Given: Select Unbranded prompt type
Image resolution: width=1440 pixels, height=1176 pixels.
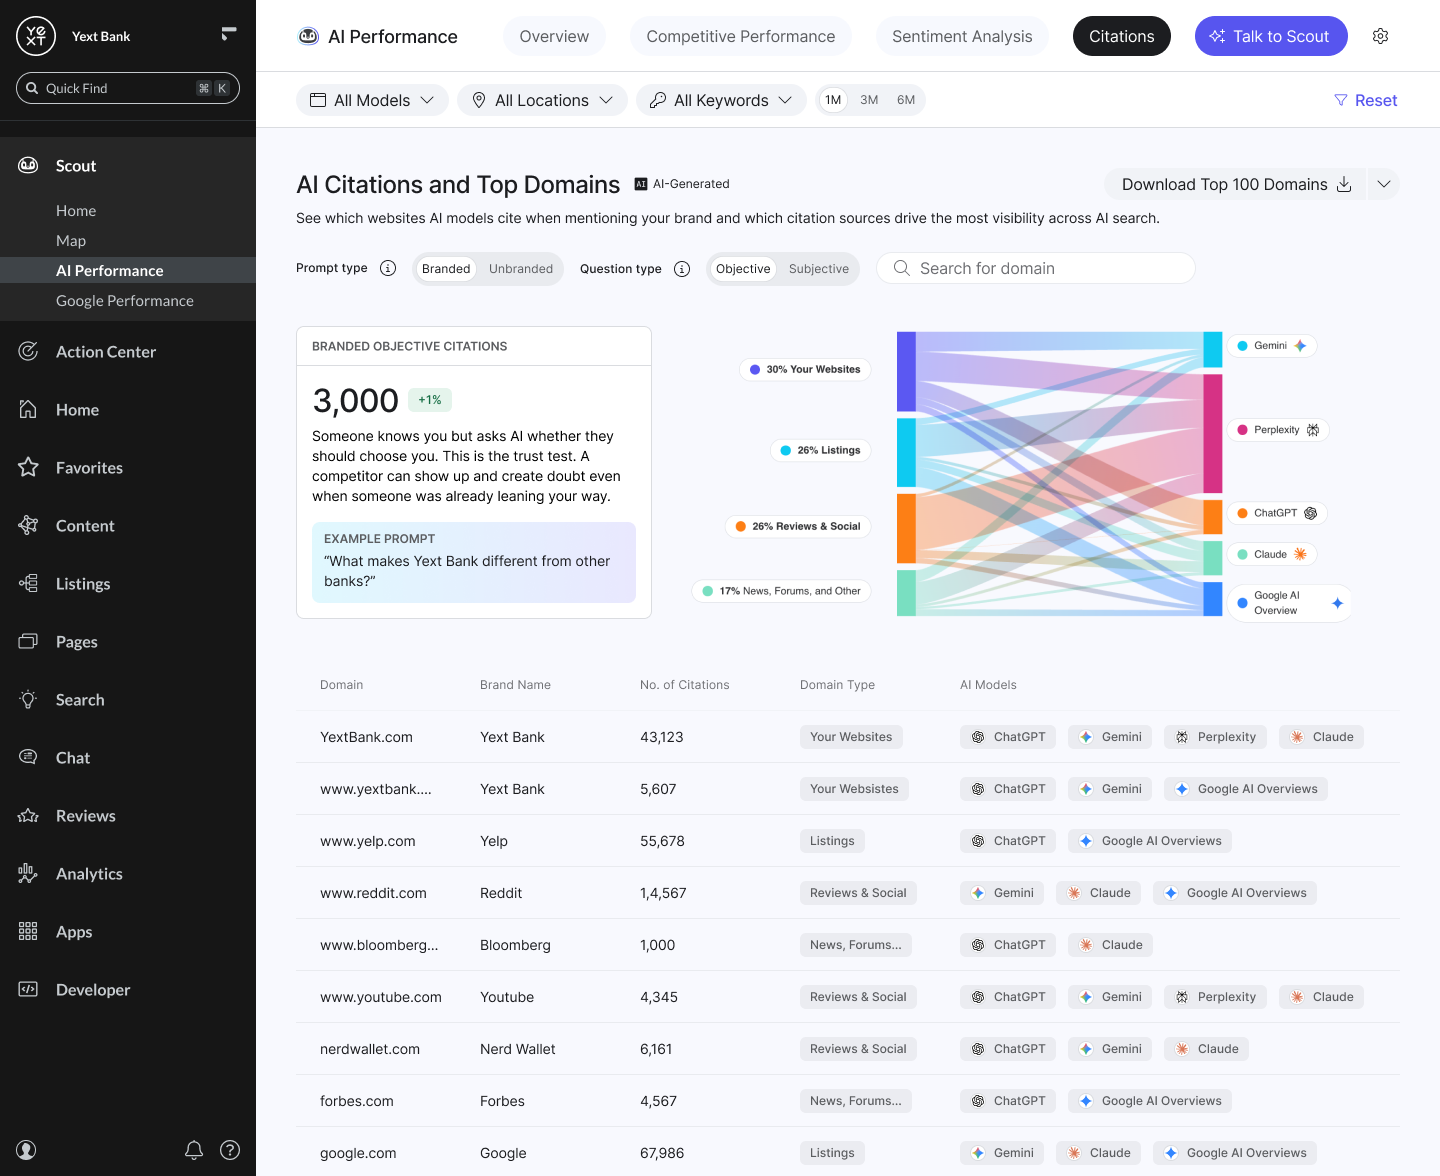Looking at the screenshot, I should 521,269.
